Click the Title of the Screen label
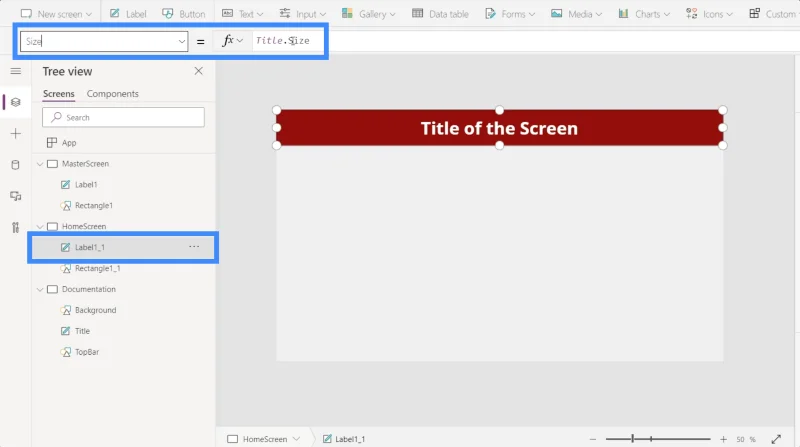Screen dimensions: 800x447 [x=499, y=128]
